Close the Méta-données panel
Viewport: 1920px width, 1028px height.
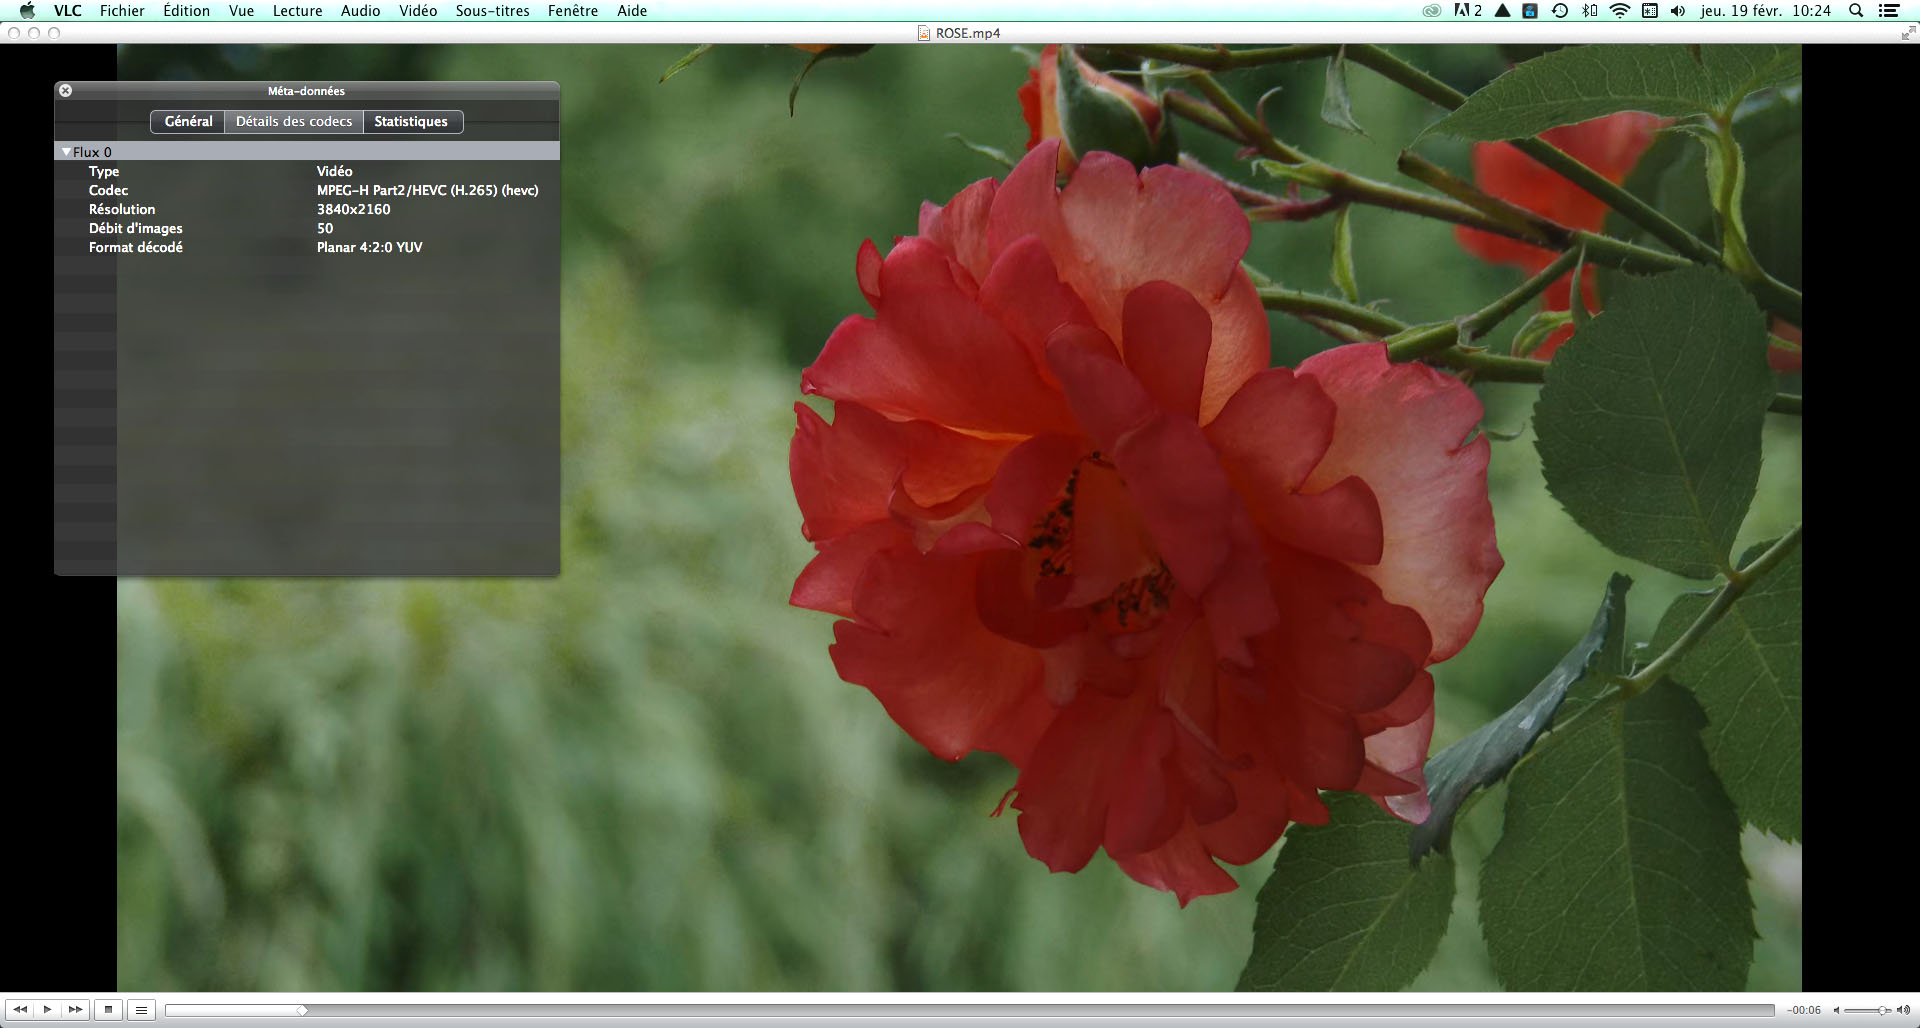(65, 90)
